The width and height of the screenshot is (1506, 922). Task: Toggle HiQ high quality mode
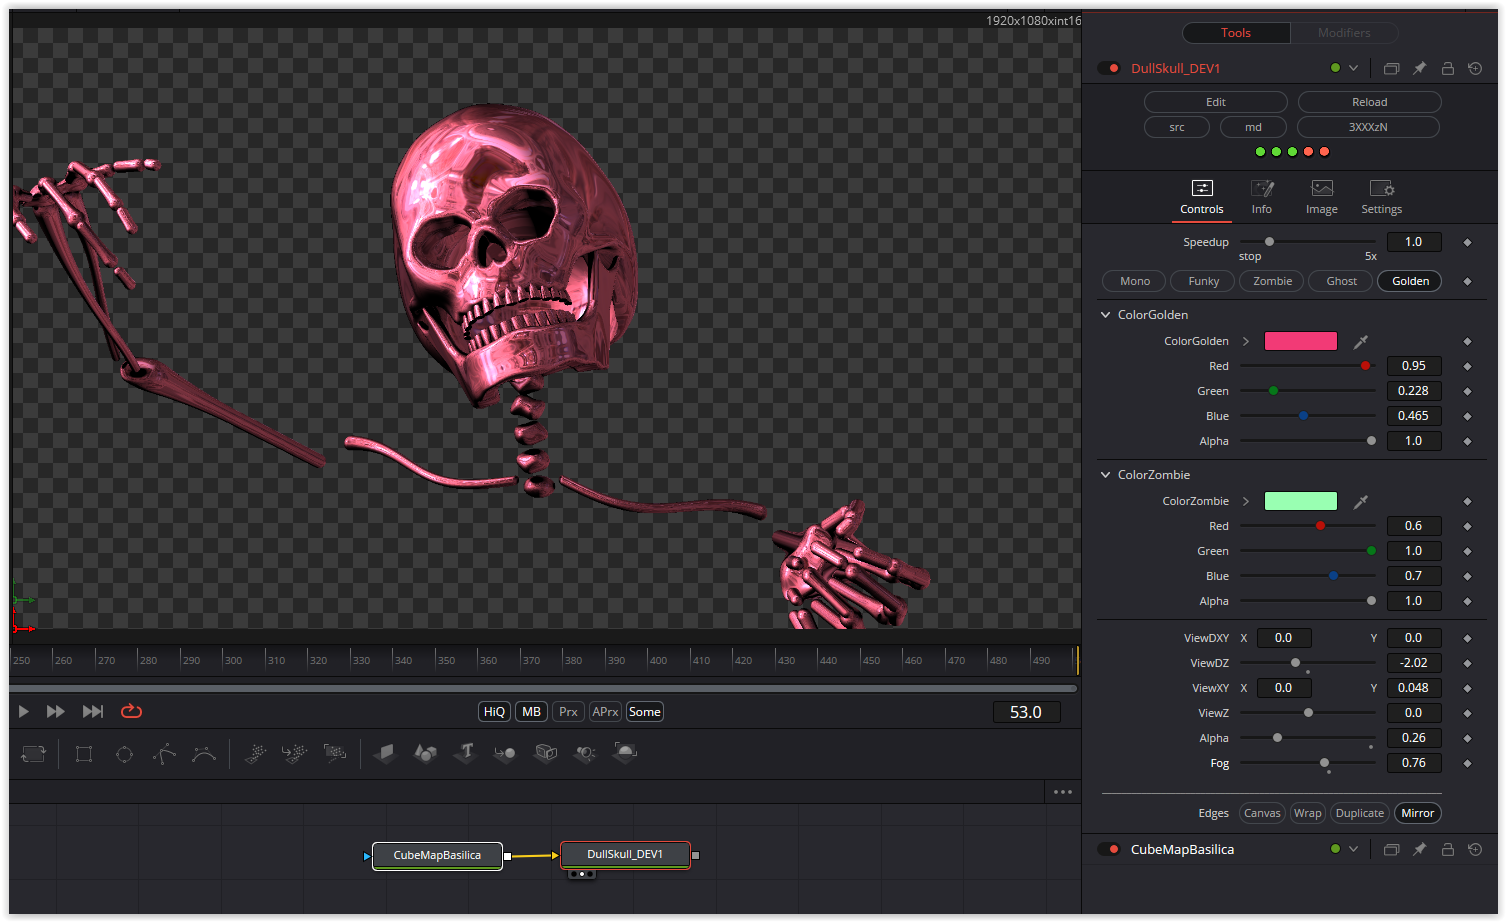[494, 712]
